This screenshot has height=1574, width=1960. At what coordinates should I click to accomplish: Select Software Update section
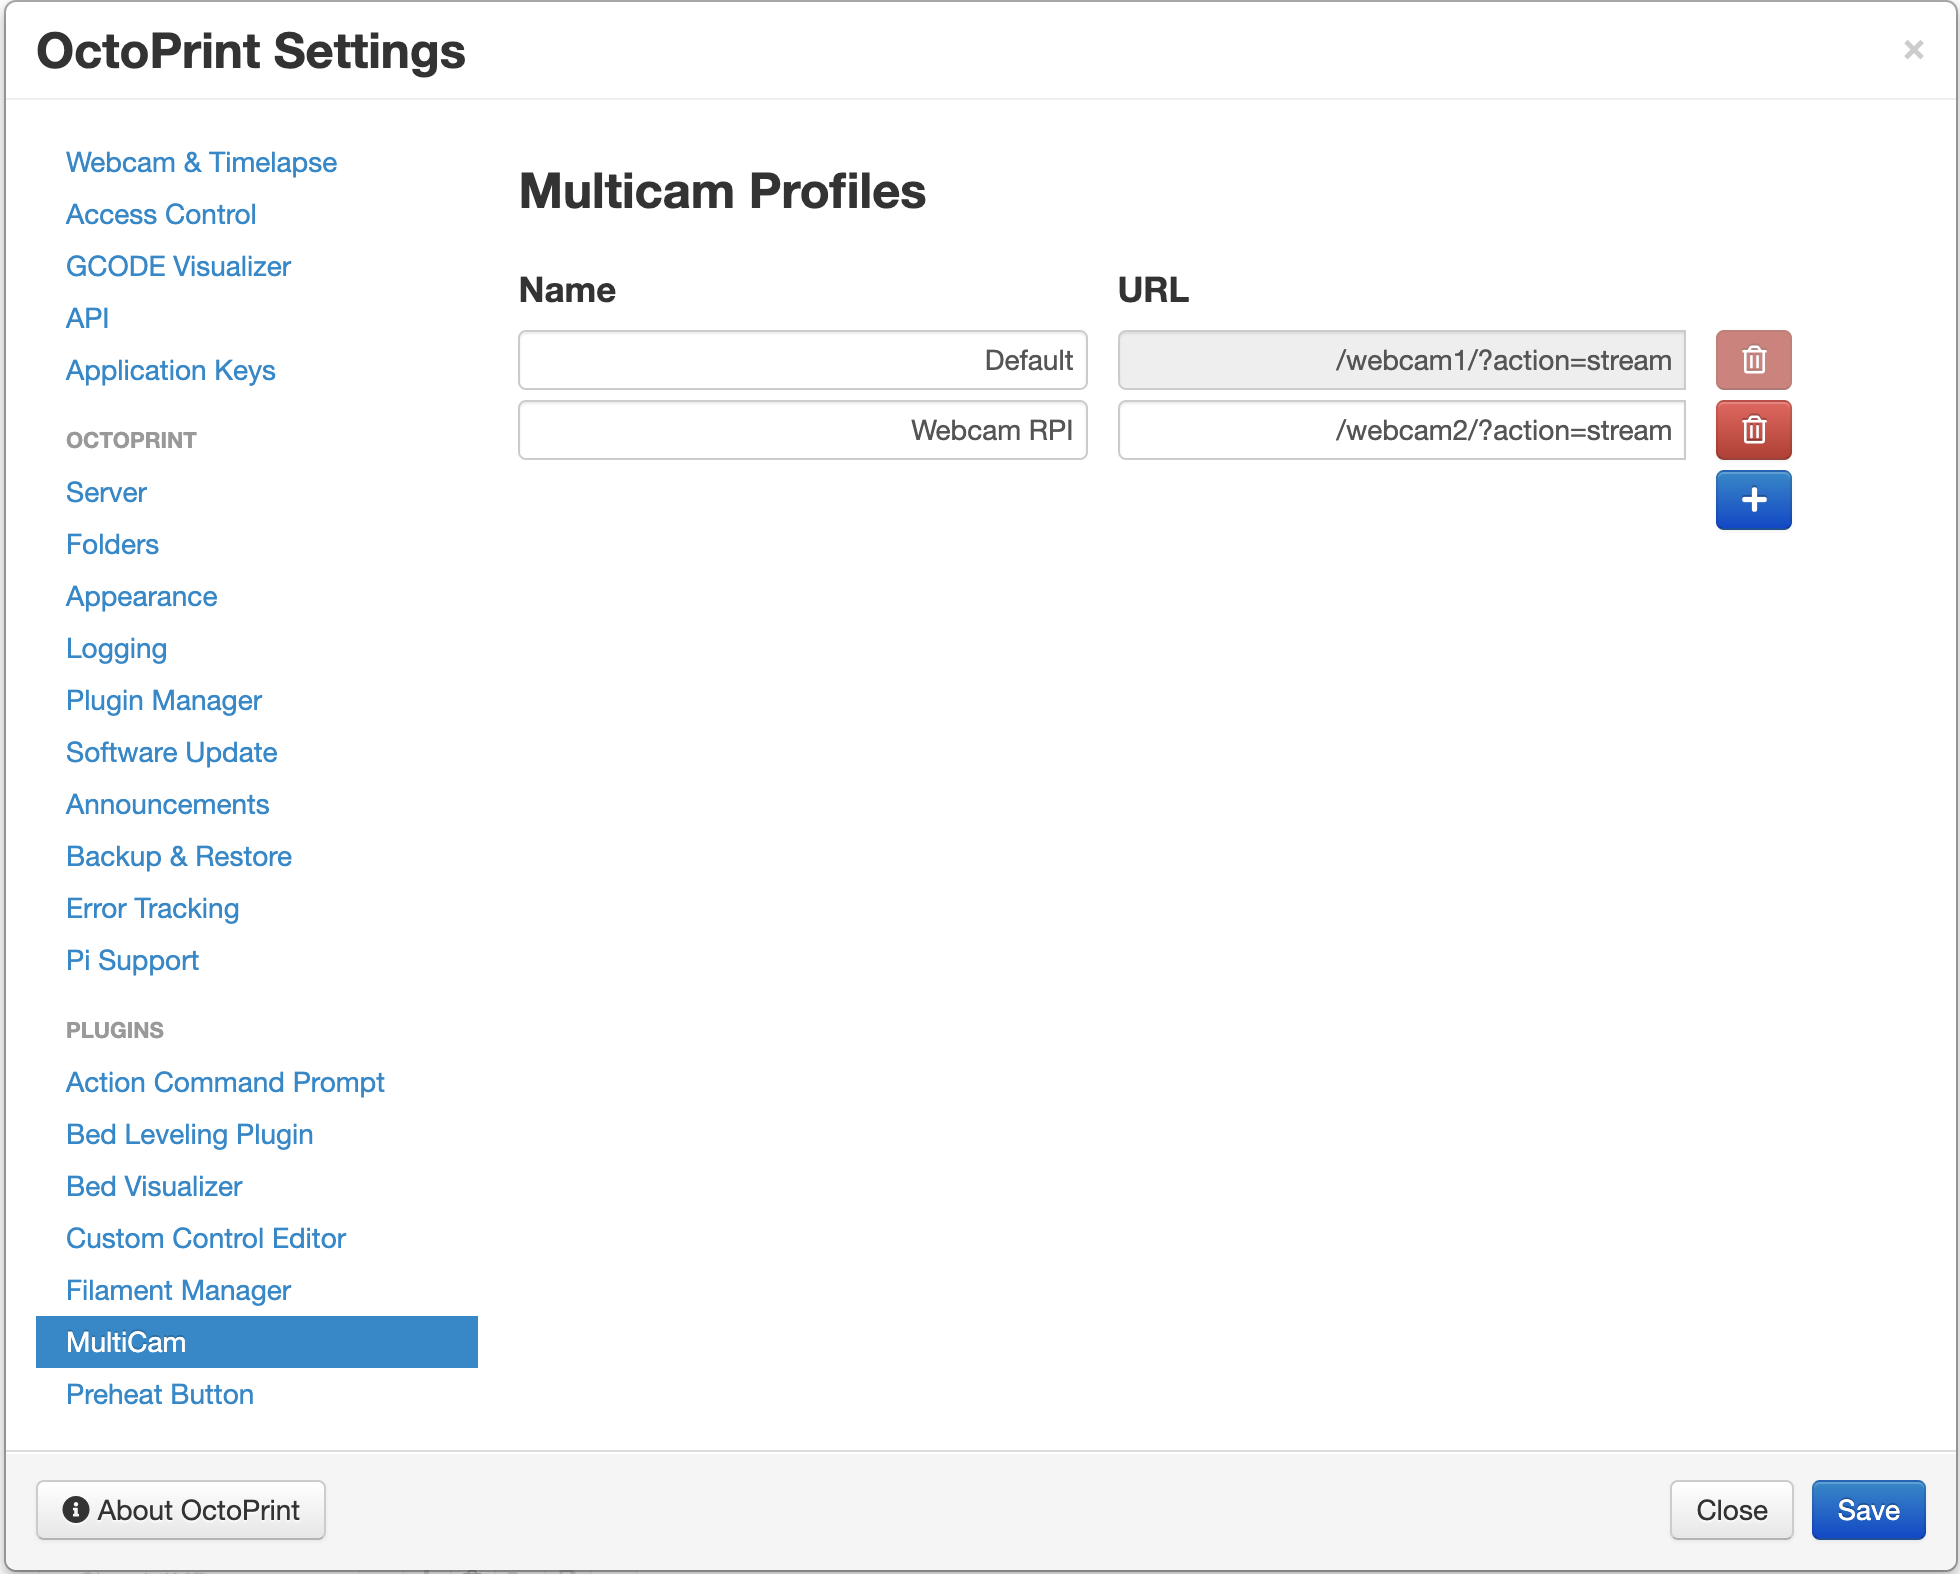(171, 752)
